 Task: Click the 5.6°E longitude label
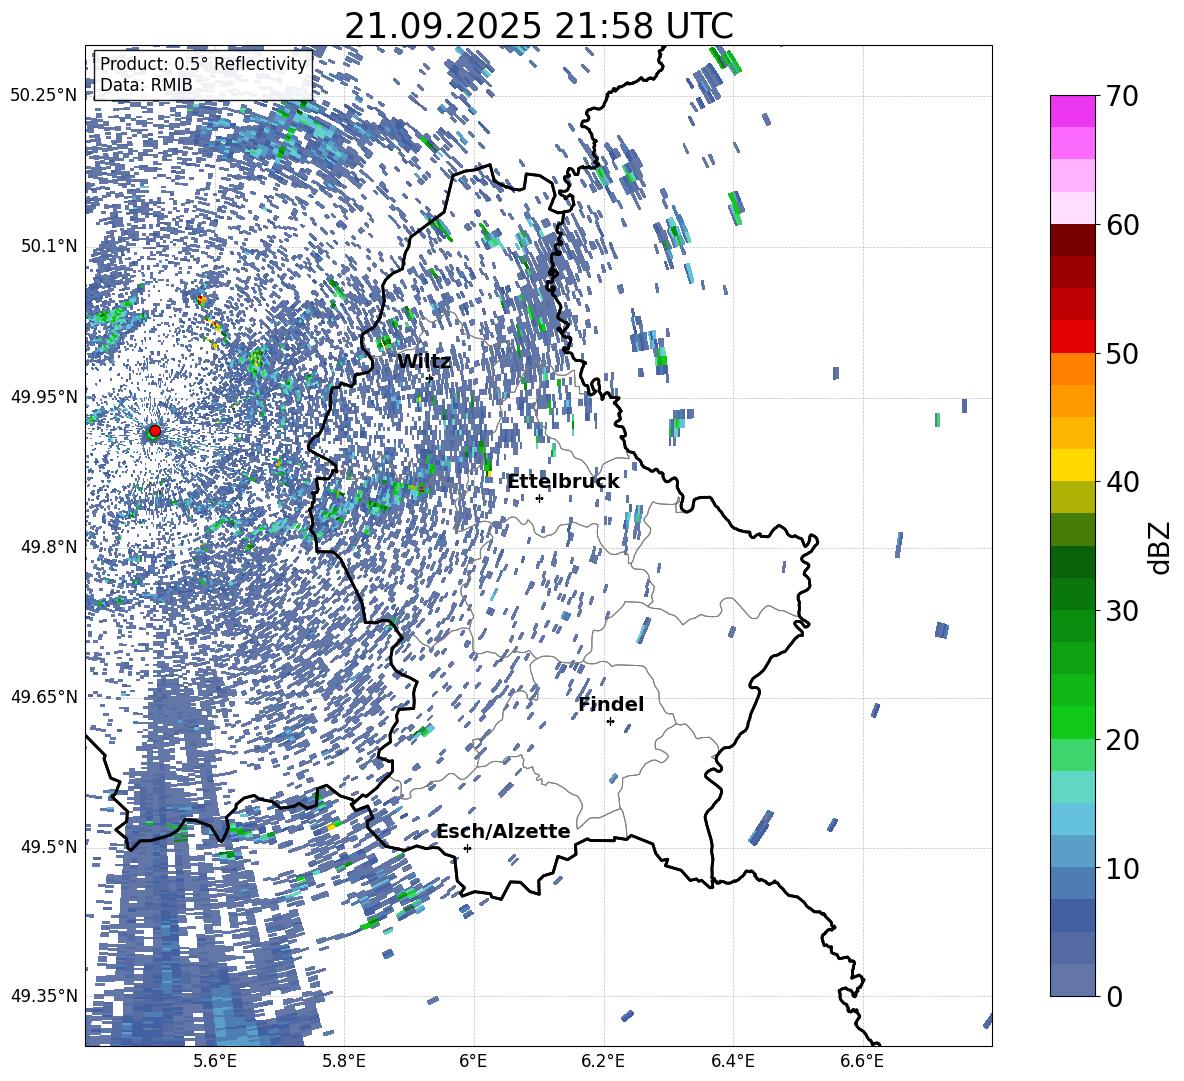(x=214, y=1061)
